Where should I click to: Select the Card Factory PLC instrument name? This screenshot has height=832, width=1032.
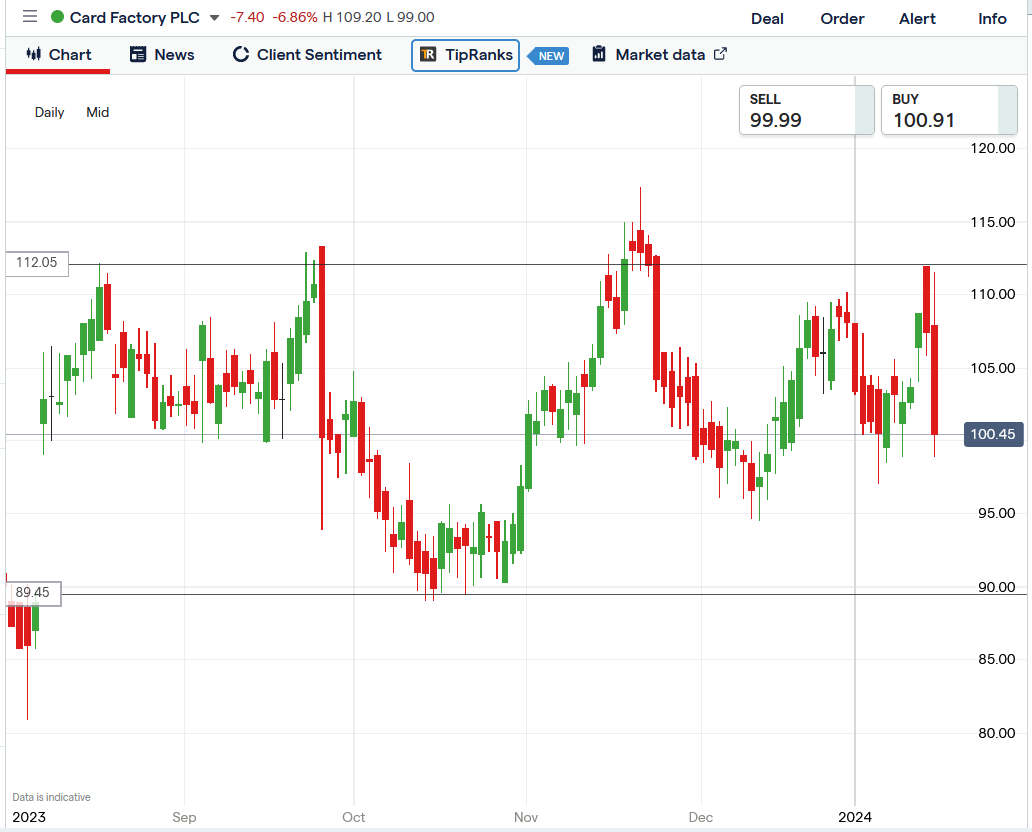coord(134,18)
